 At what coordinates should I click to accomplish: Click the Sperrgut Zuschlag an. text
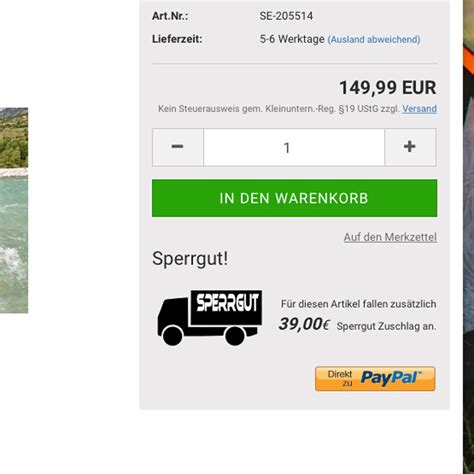pyautogui.click(x=386, y=326)
